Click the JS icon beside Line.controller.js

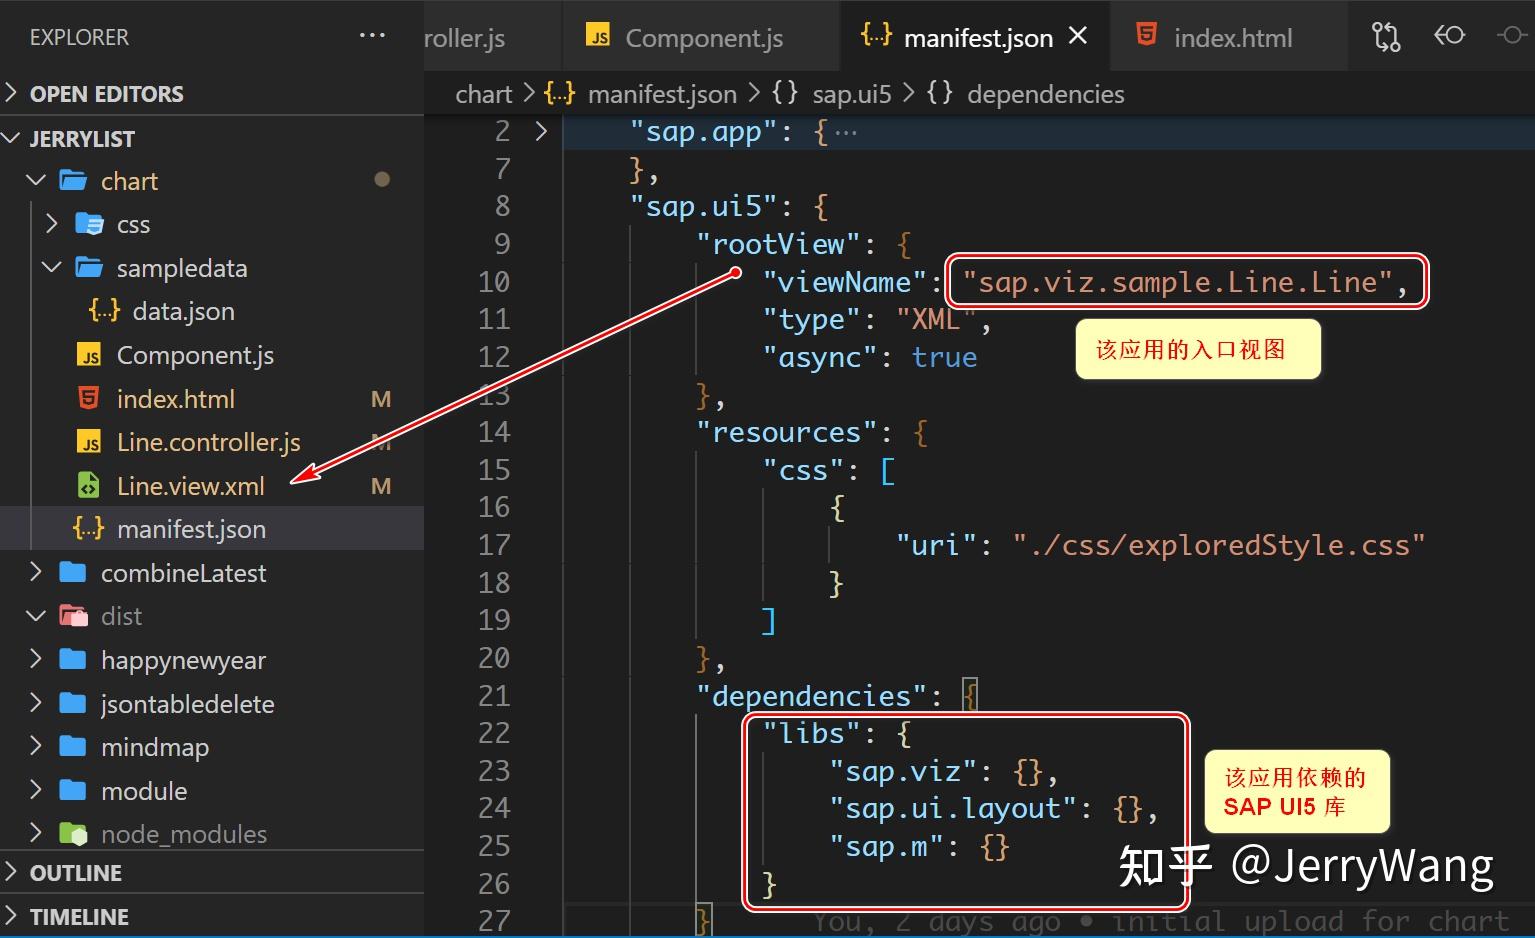tap(88, 441)
